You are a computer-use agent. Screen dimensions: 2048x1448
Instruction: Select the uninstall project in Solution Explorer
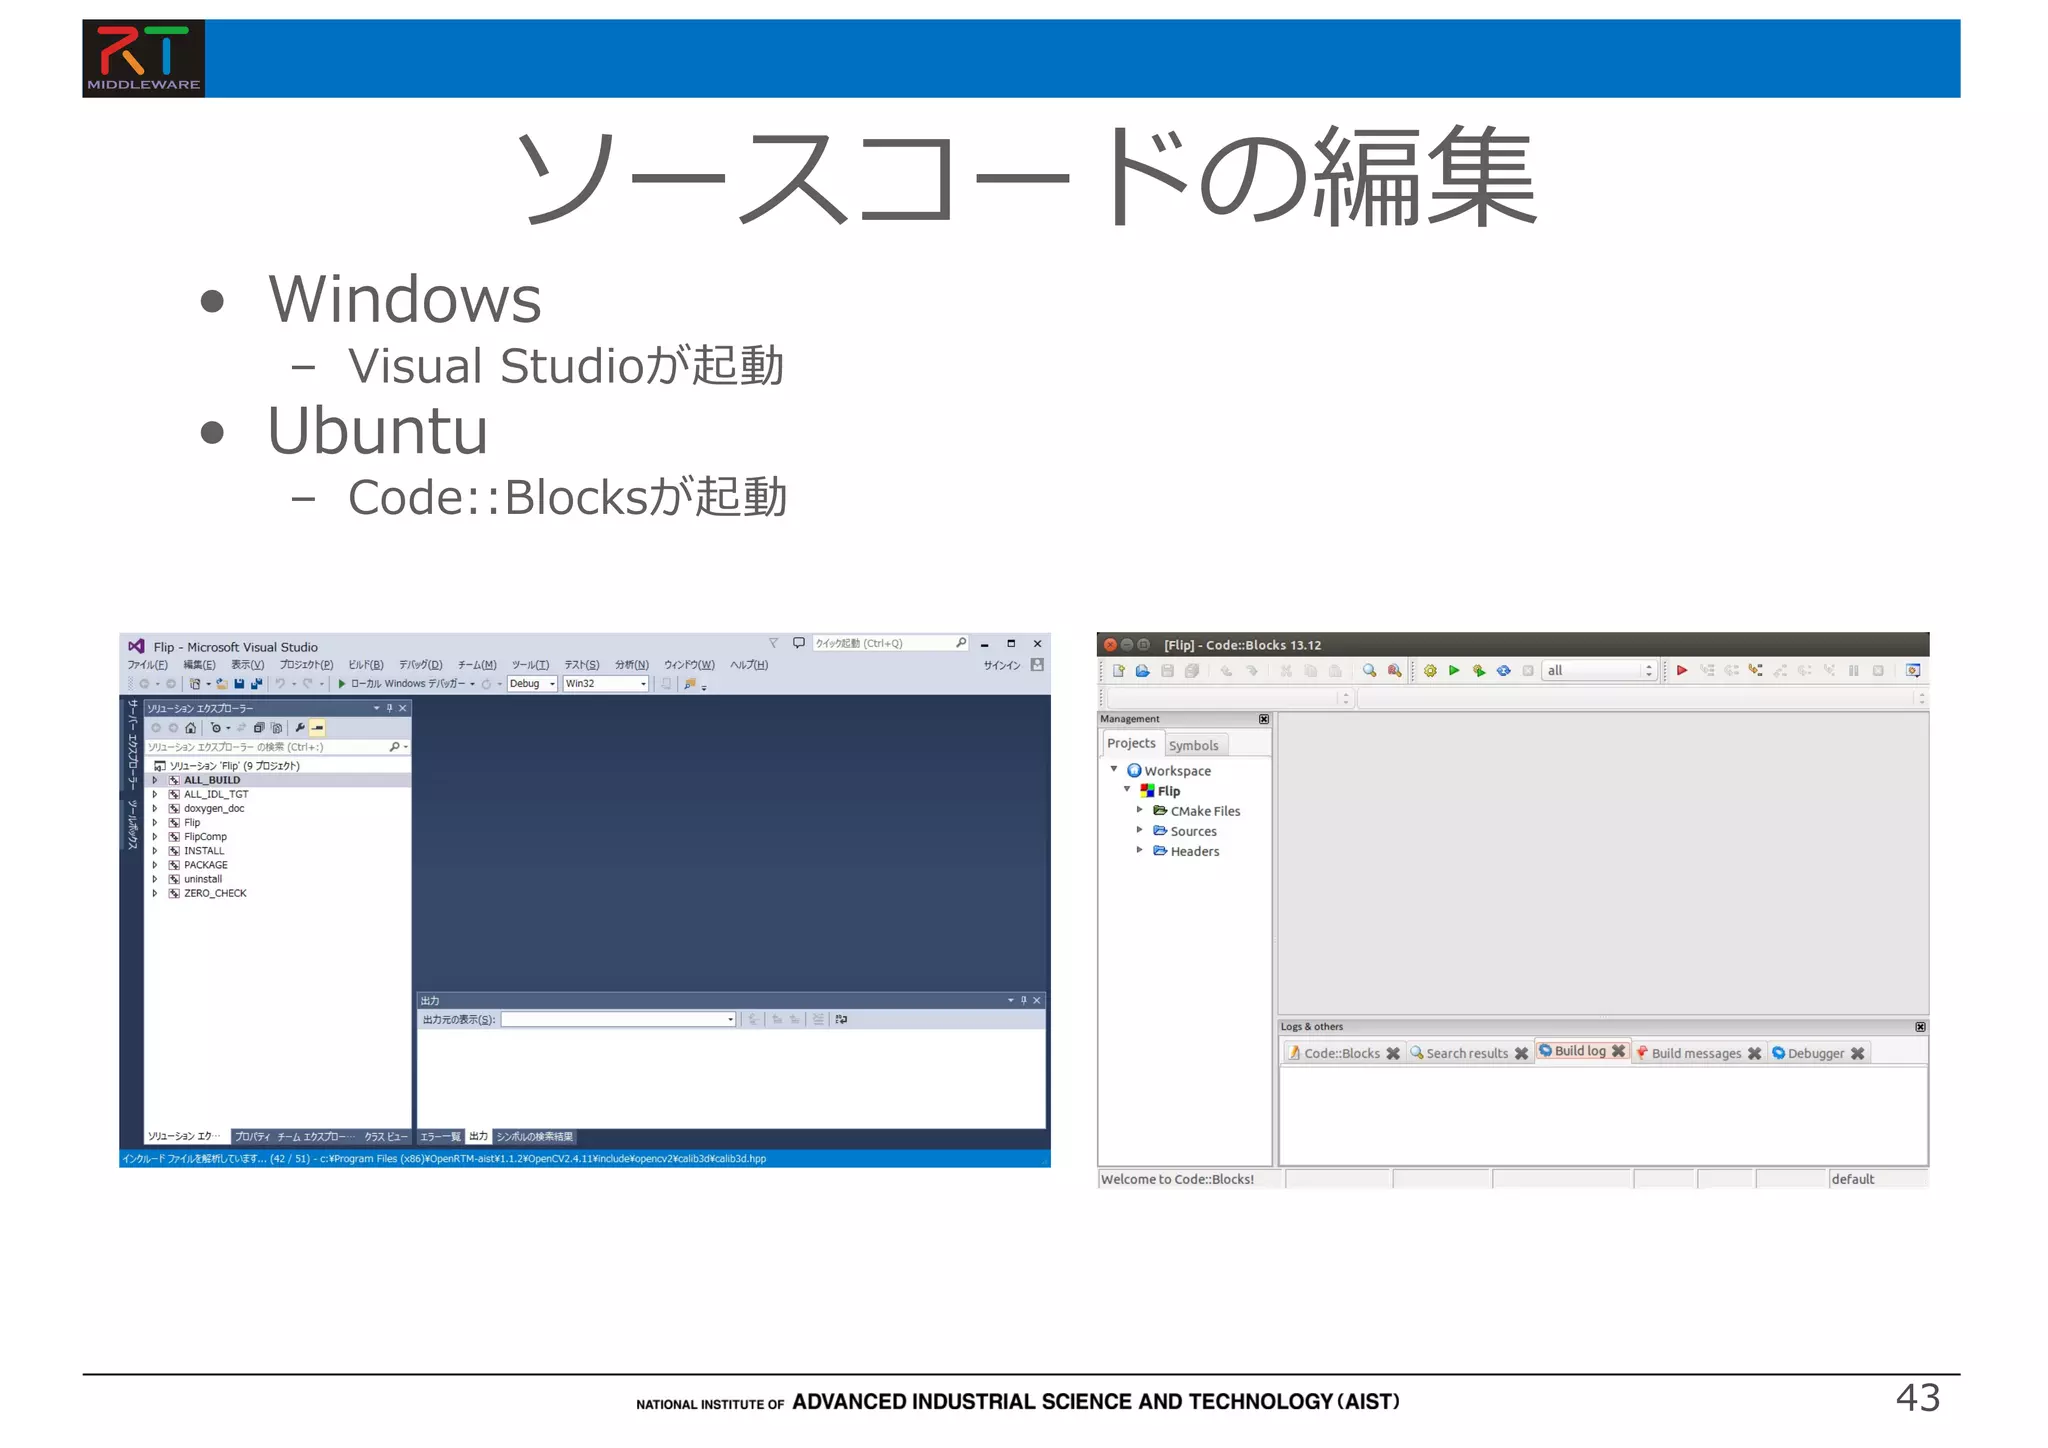203,879
